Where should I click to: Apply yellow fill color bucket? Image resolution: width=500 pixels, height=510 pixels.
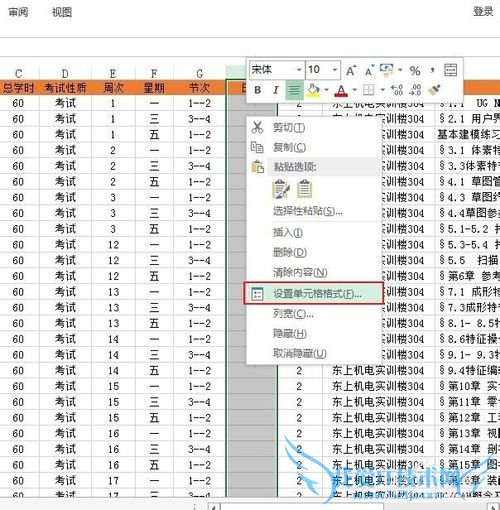(313, 90)
